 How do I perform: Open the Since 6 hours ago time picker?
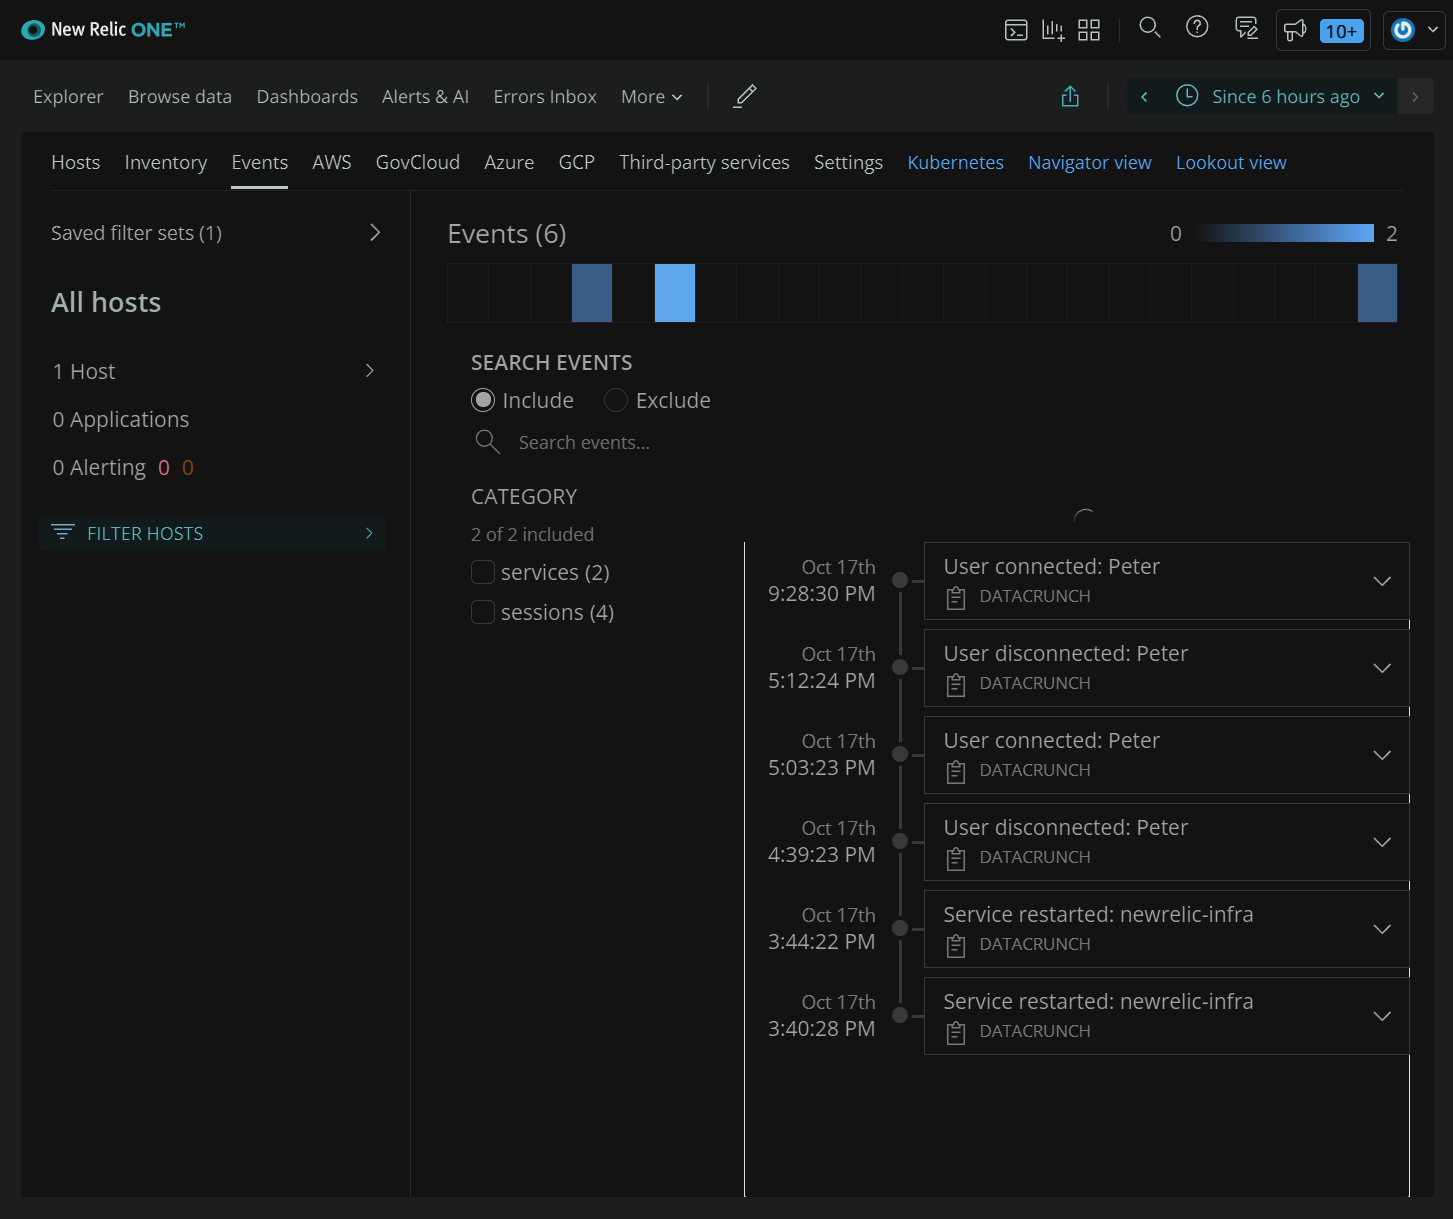click(1279, 97)
